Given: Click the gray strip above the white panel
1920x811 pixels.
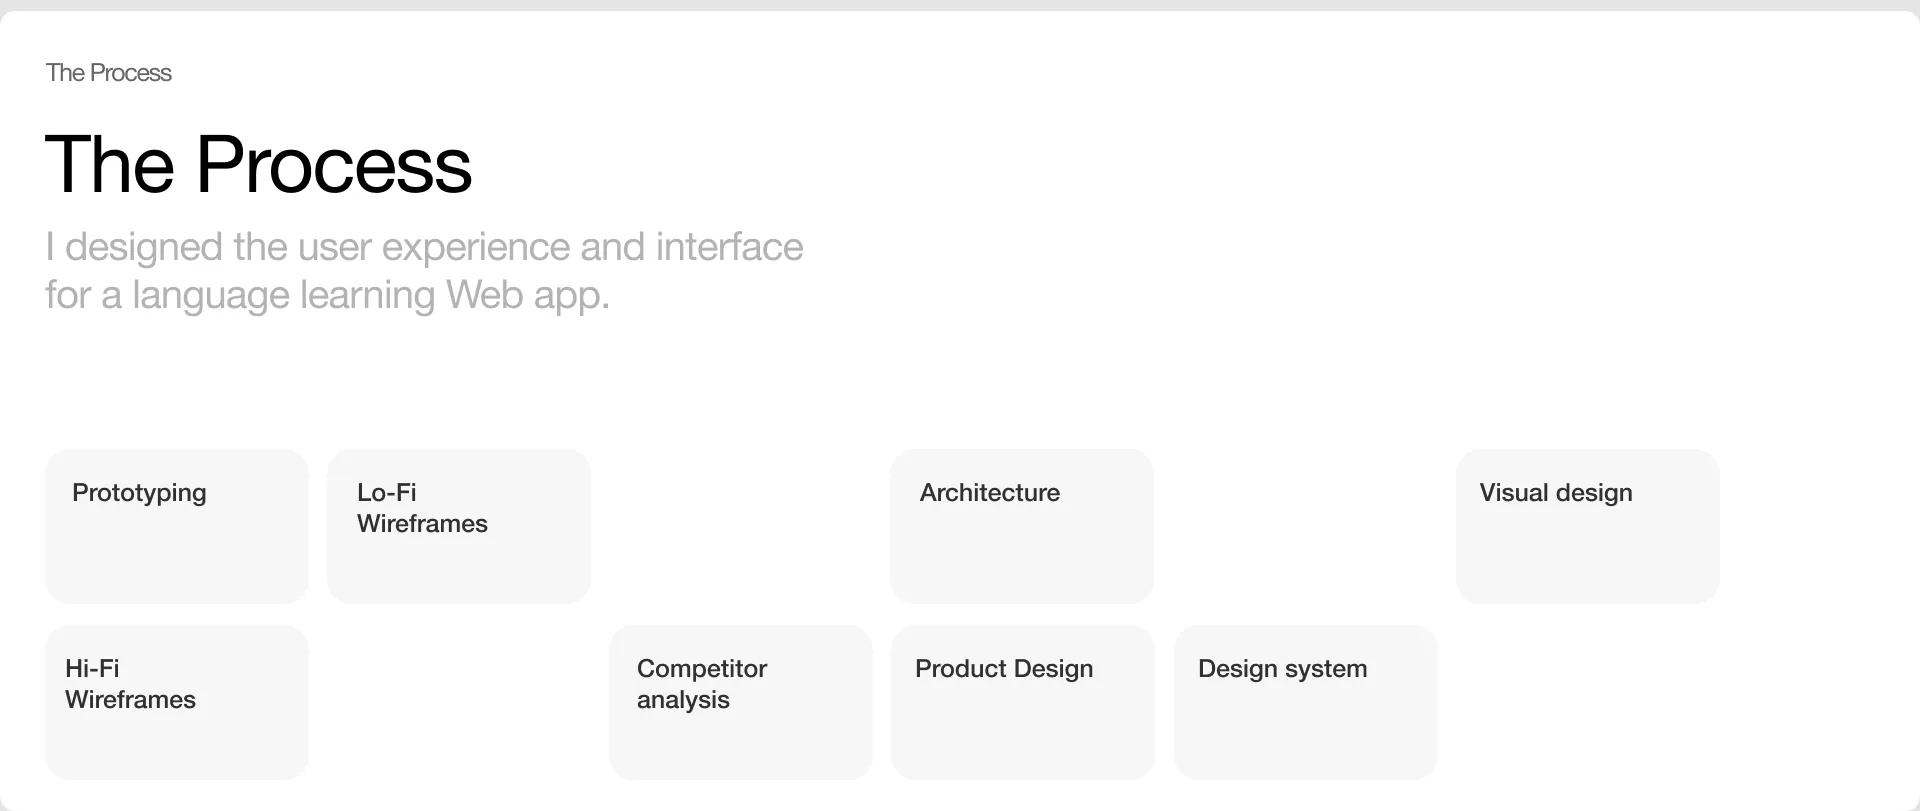Looking at the screenshot, I should [x=960, y=5].
